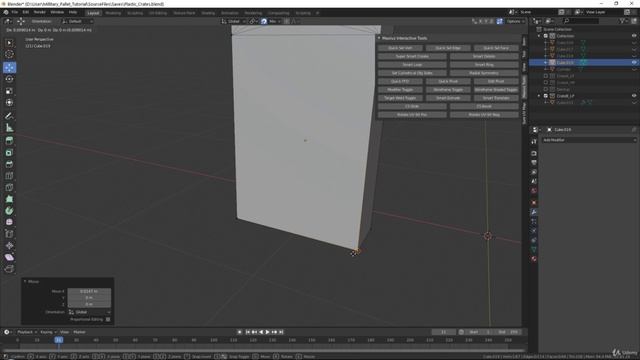Open Orientation Global dropdown in Move panel
This screenshot has height=360, width=640.
pos(89,312)
